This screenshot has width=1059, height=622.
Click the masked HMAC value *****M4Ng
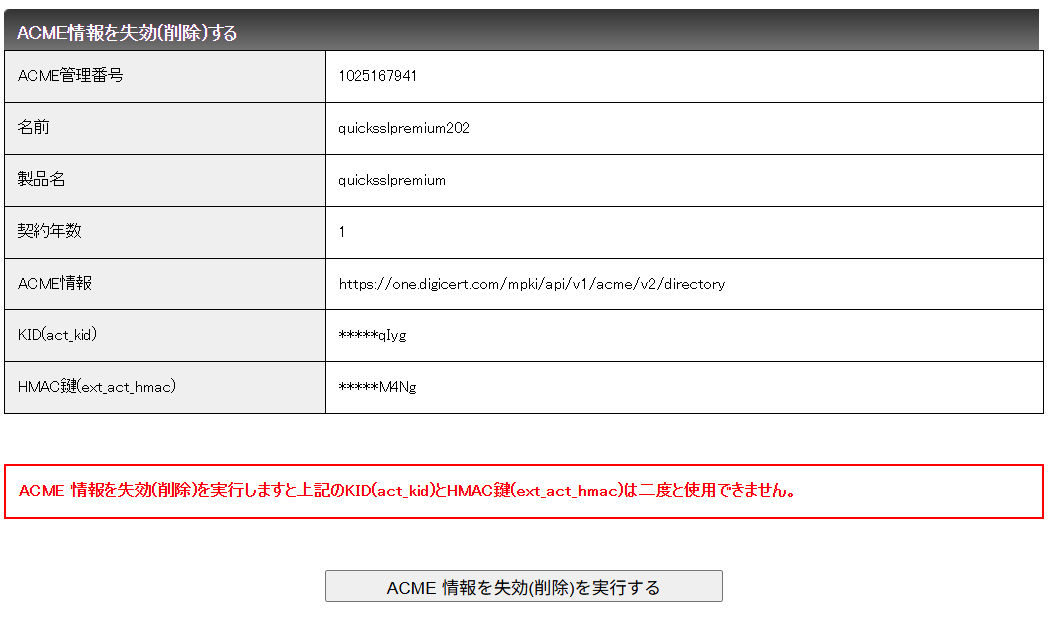tap(377, 388)
